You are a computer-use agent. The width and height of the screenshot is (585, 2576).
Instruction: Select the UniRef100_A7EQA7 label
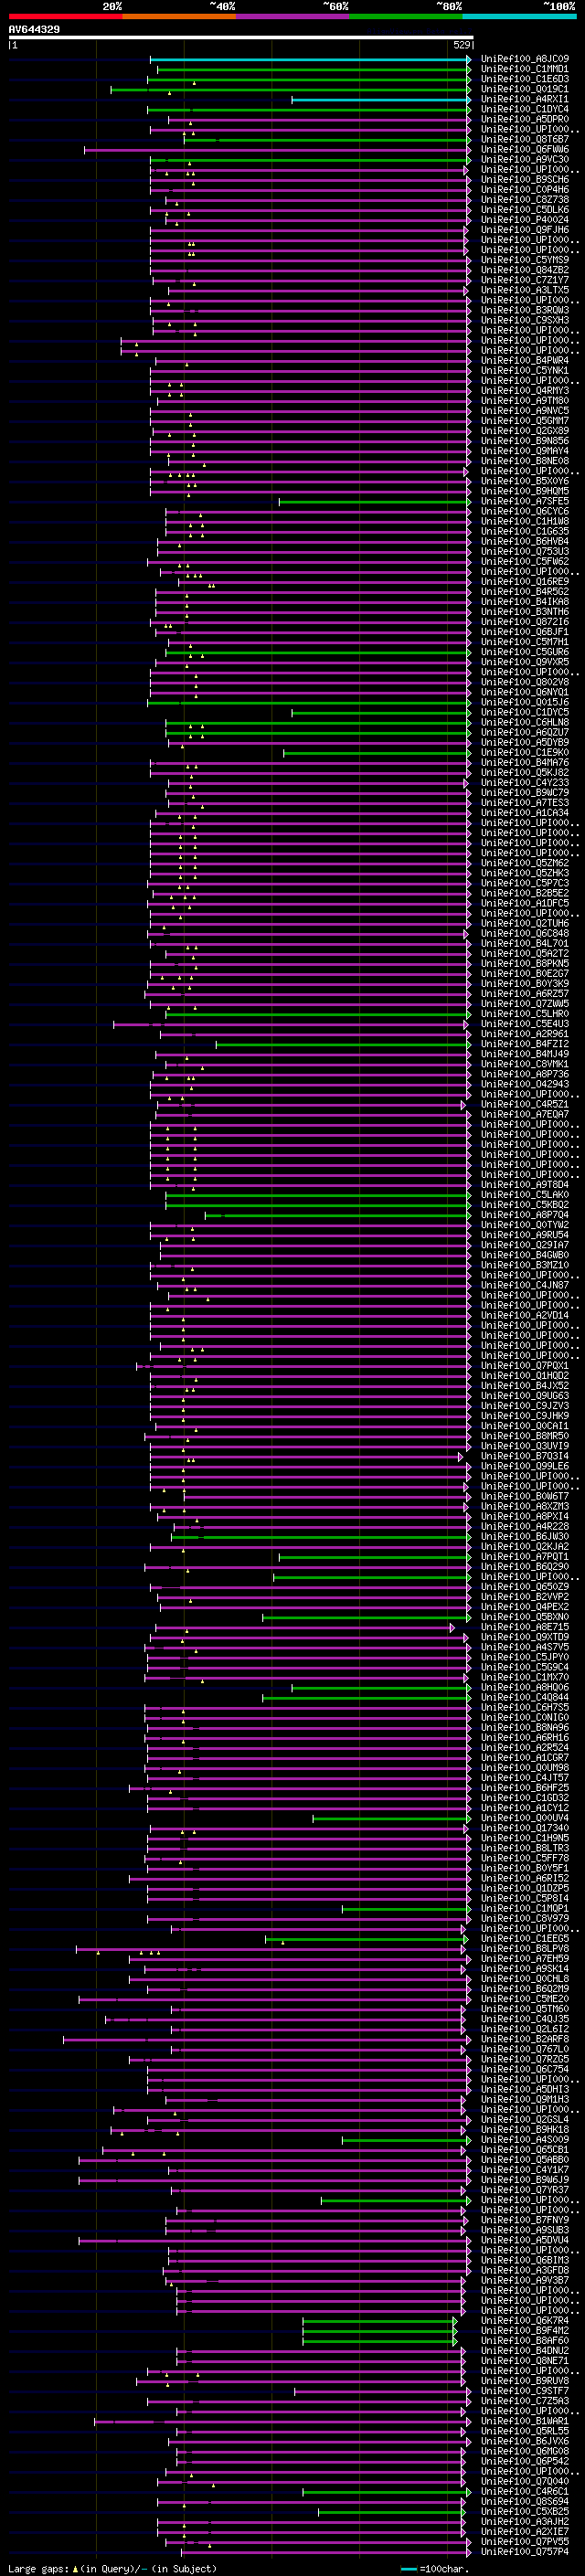coord(524,1114)
